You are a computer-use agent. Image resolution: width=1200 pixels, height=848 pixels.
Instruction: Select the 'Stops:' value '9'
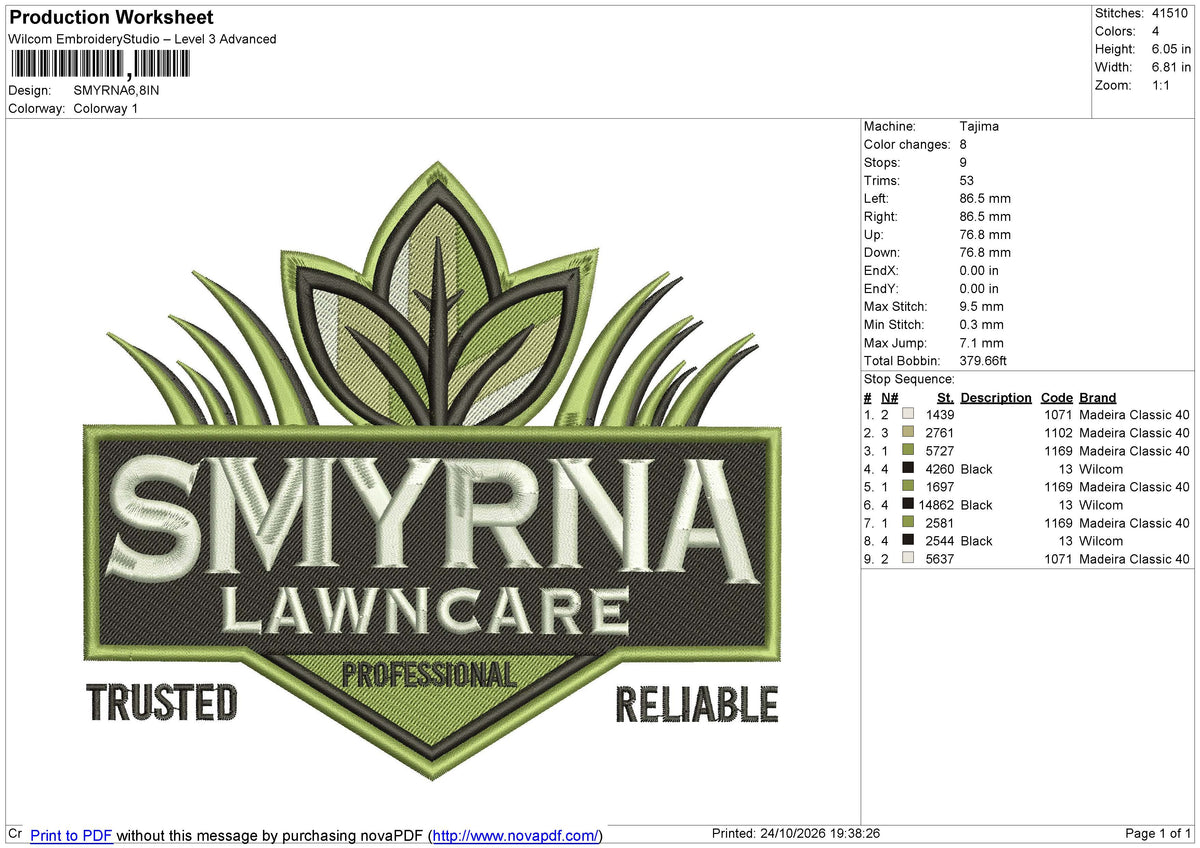[x=963, y=162]
